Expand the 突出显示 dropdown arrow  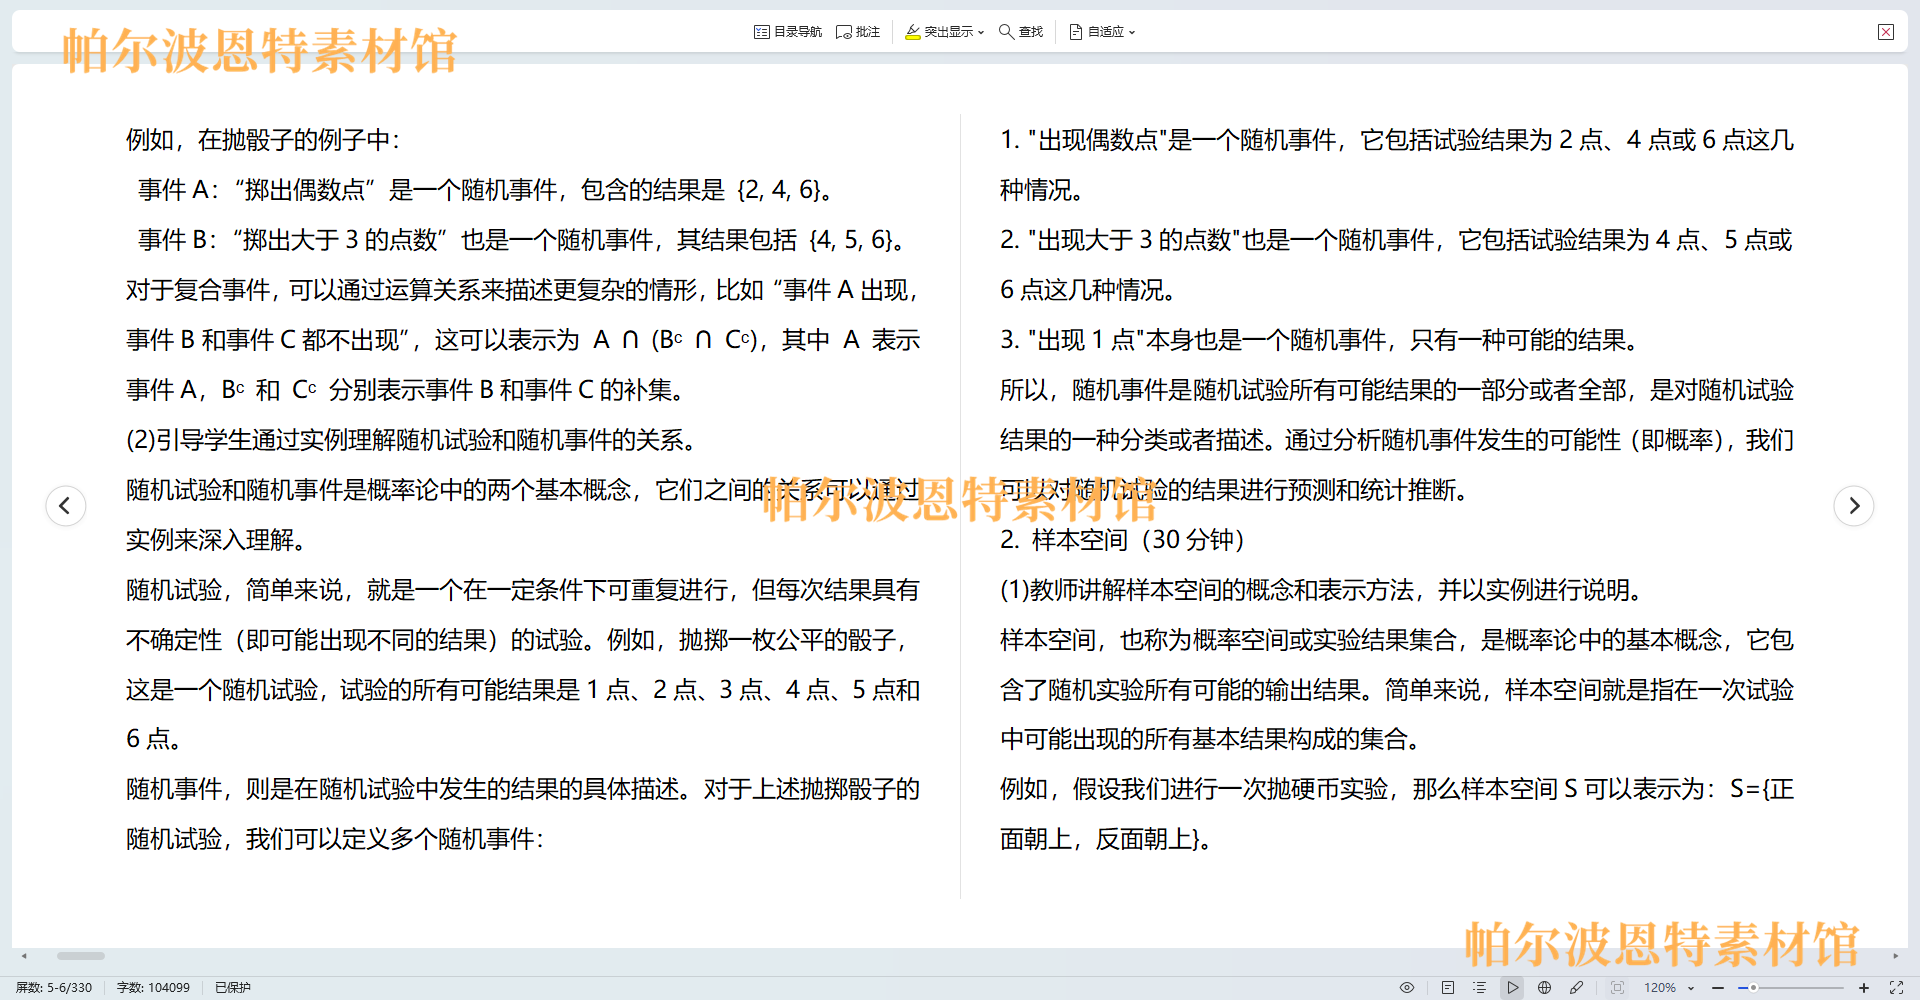981,33
